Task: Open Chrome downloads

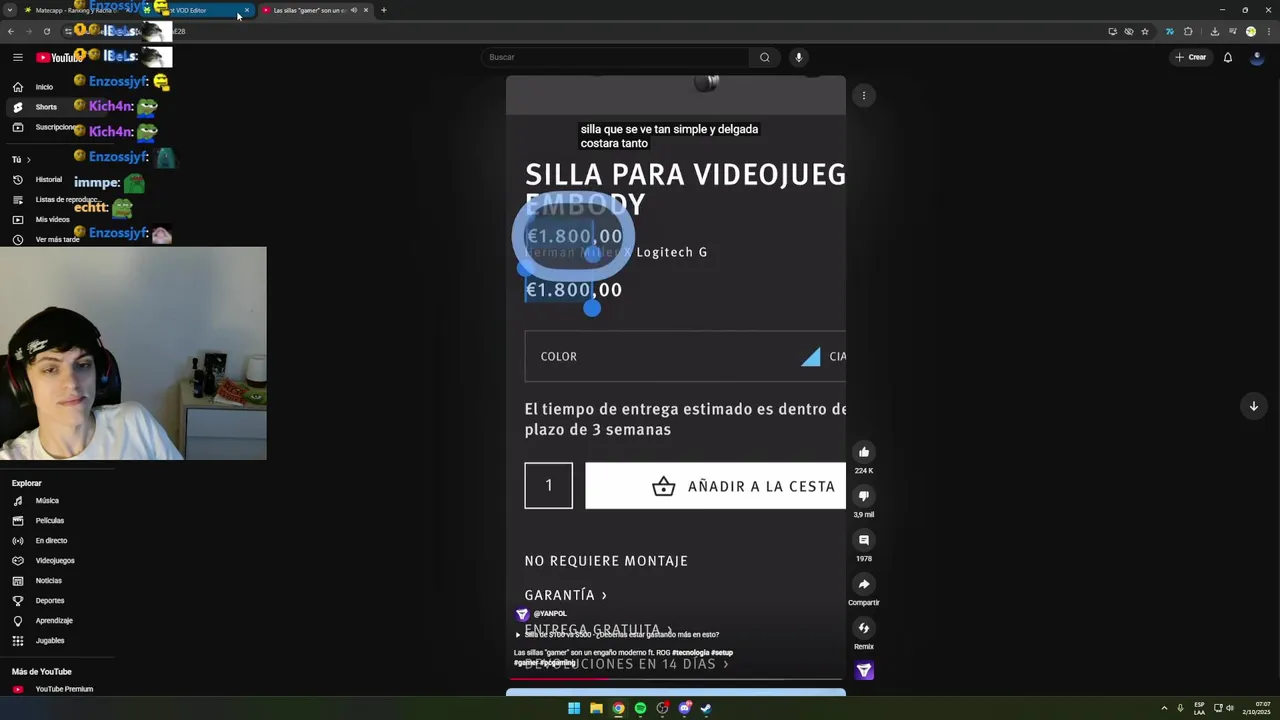Action: pos(1214,31)
